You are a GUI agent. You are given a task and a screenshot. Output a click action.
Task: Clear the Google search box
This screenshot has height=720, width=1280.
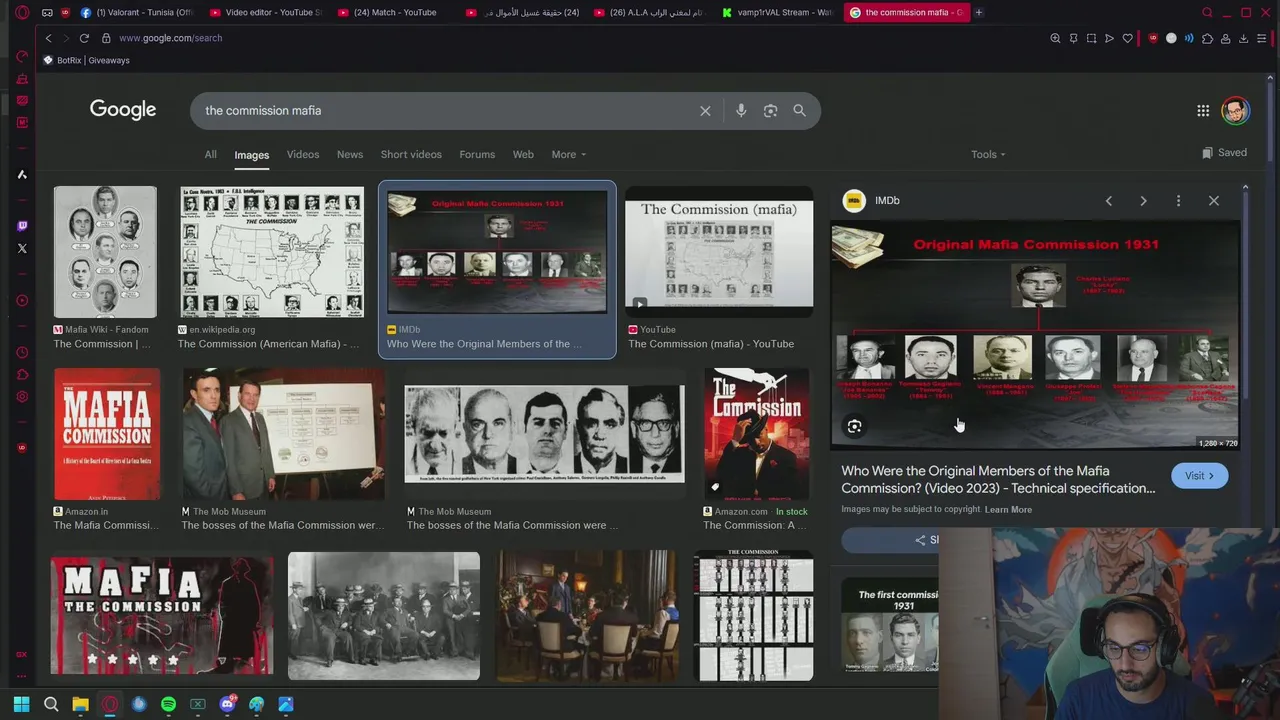(x=705, y=111)
